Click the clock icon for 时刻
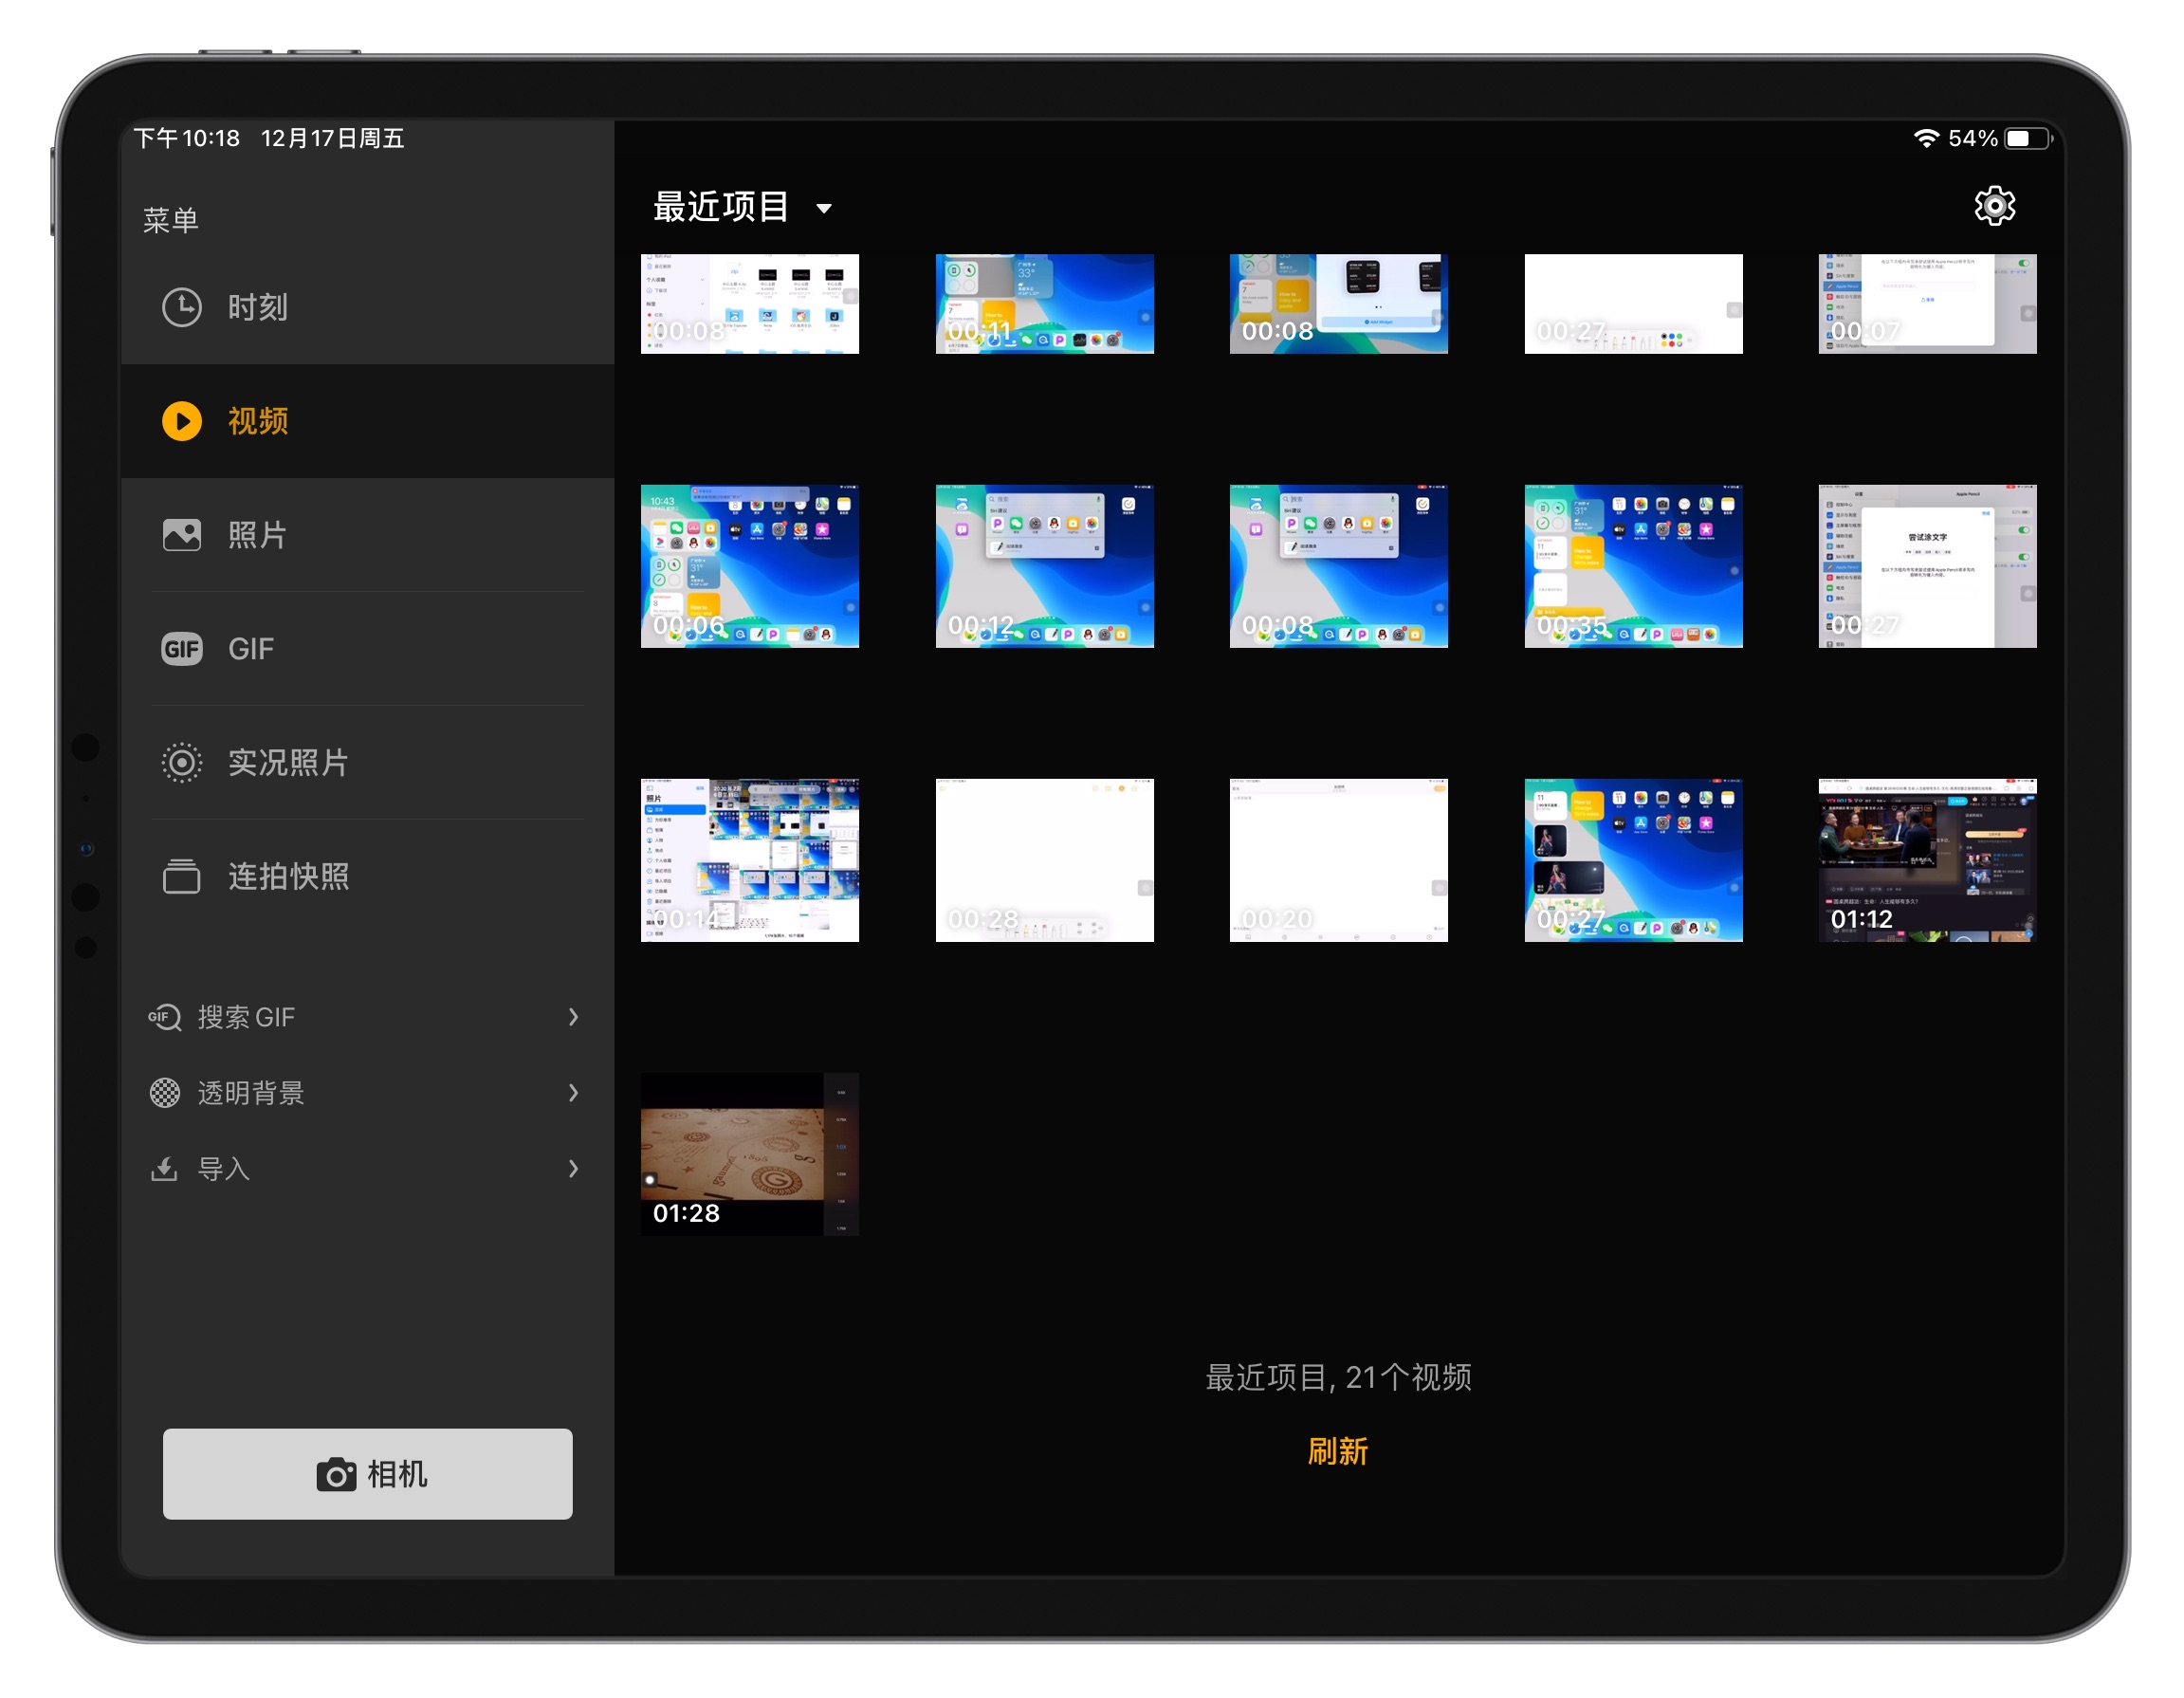 point(182,307)
